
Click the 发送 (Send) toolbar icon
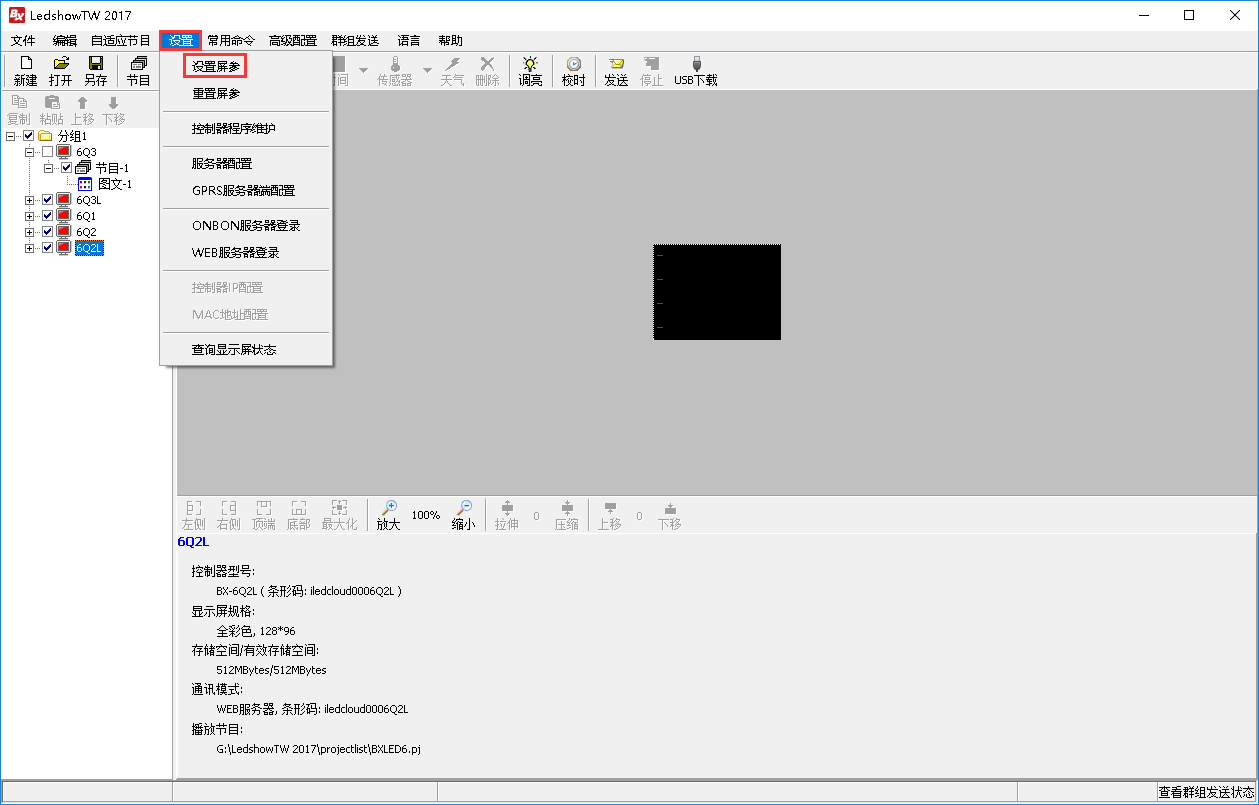point(616,64)
